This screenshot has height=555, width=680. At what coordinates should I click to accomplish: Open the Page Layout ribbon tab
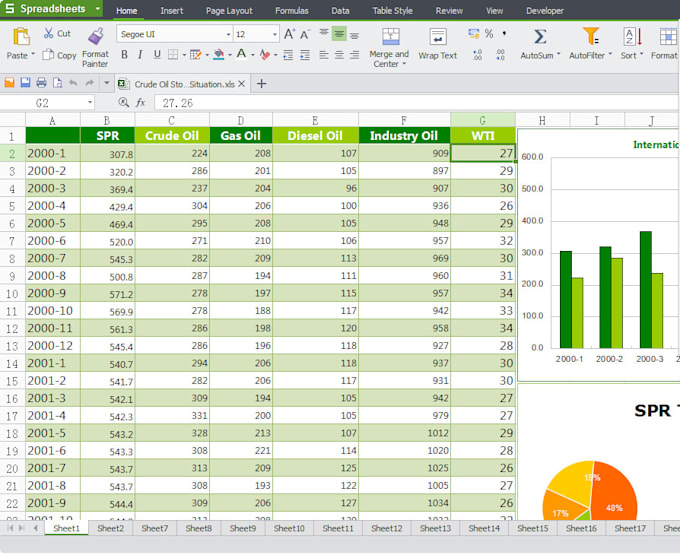229,11
